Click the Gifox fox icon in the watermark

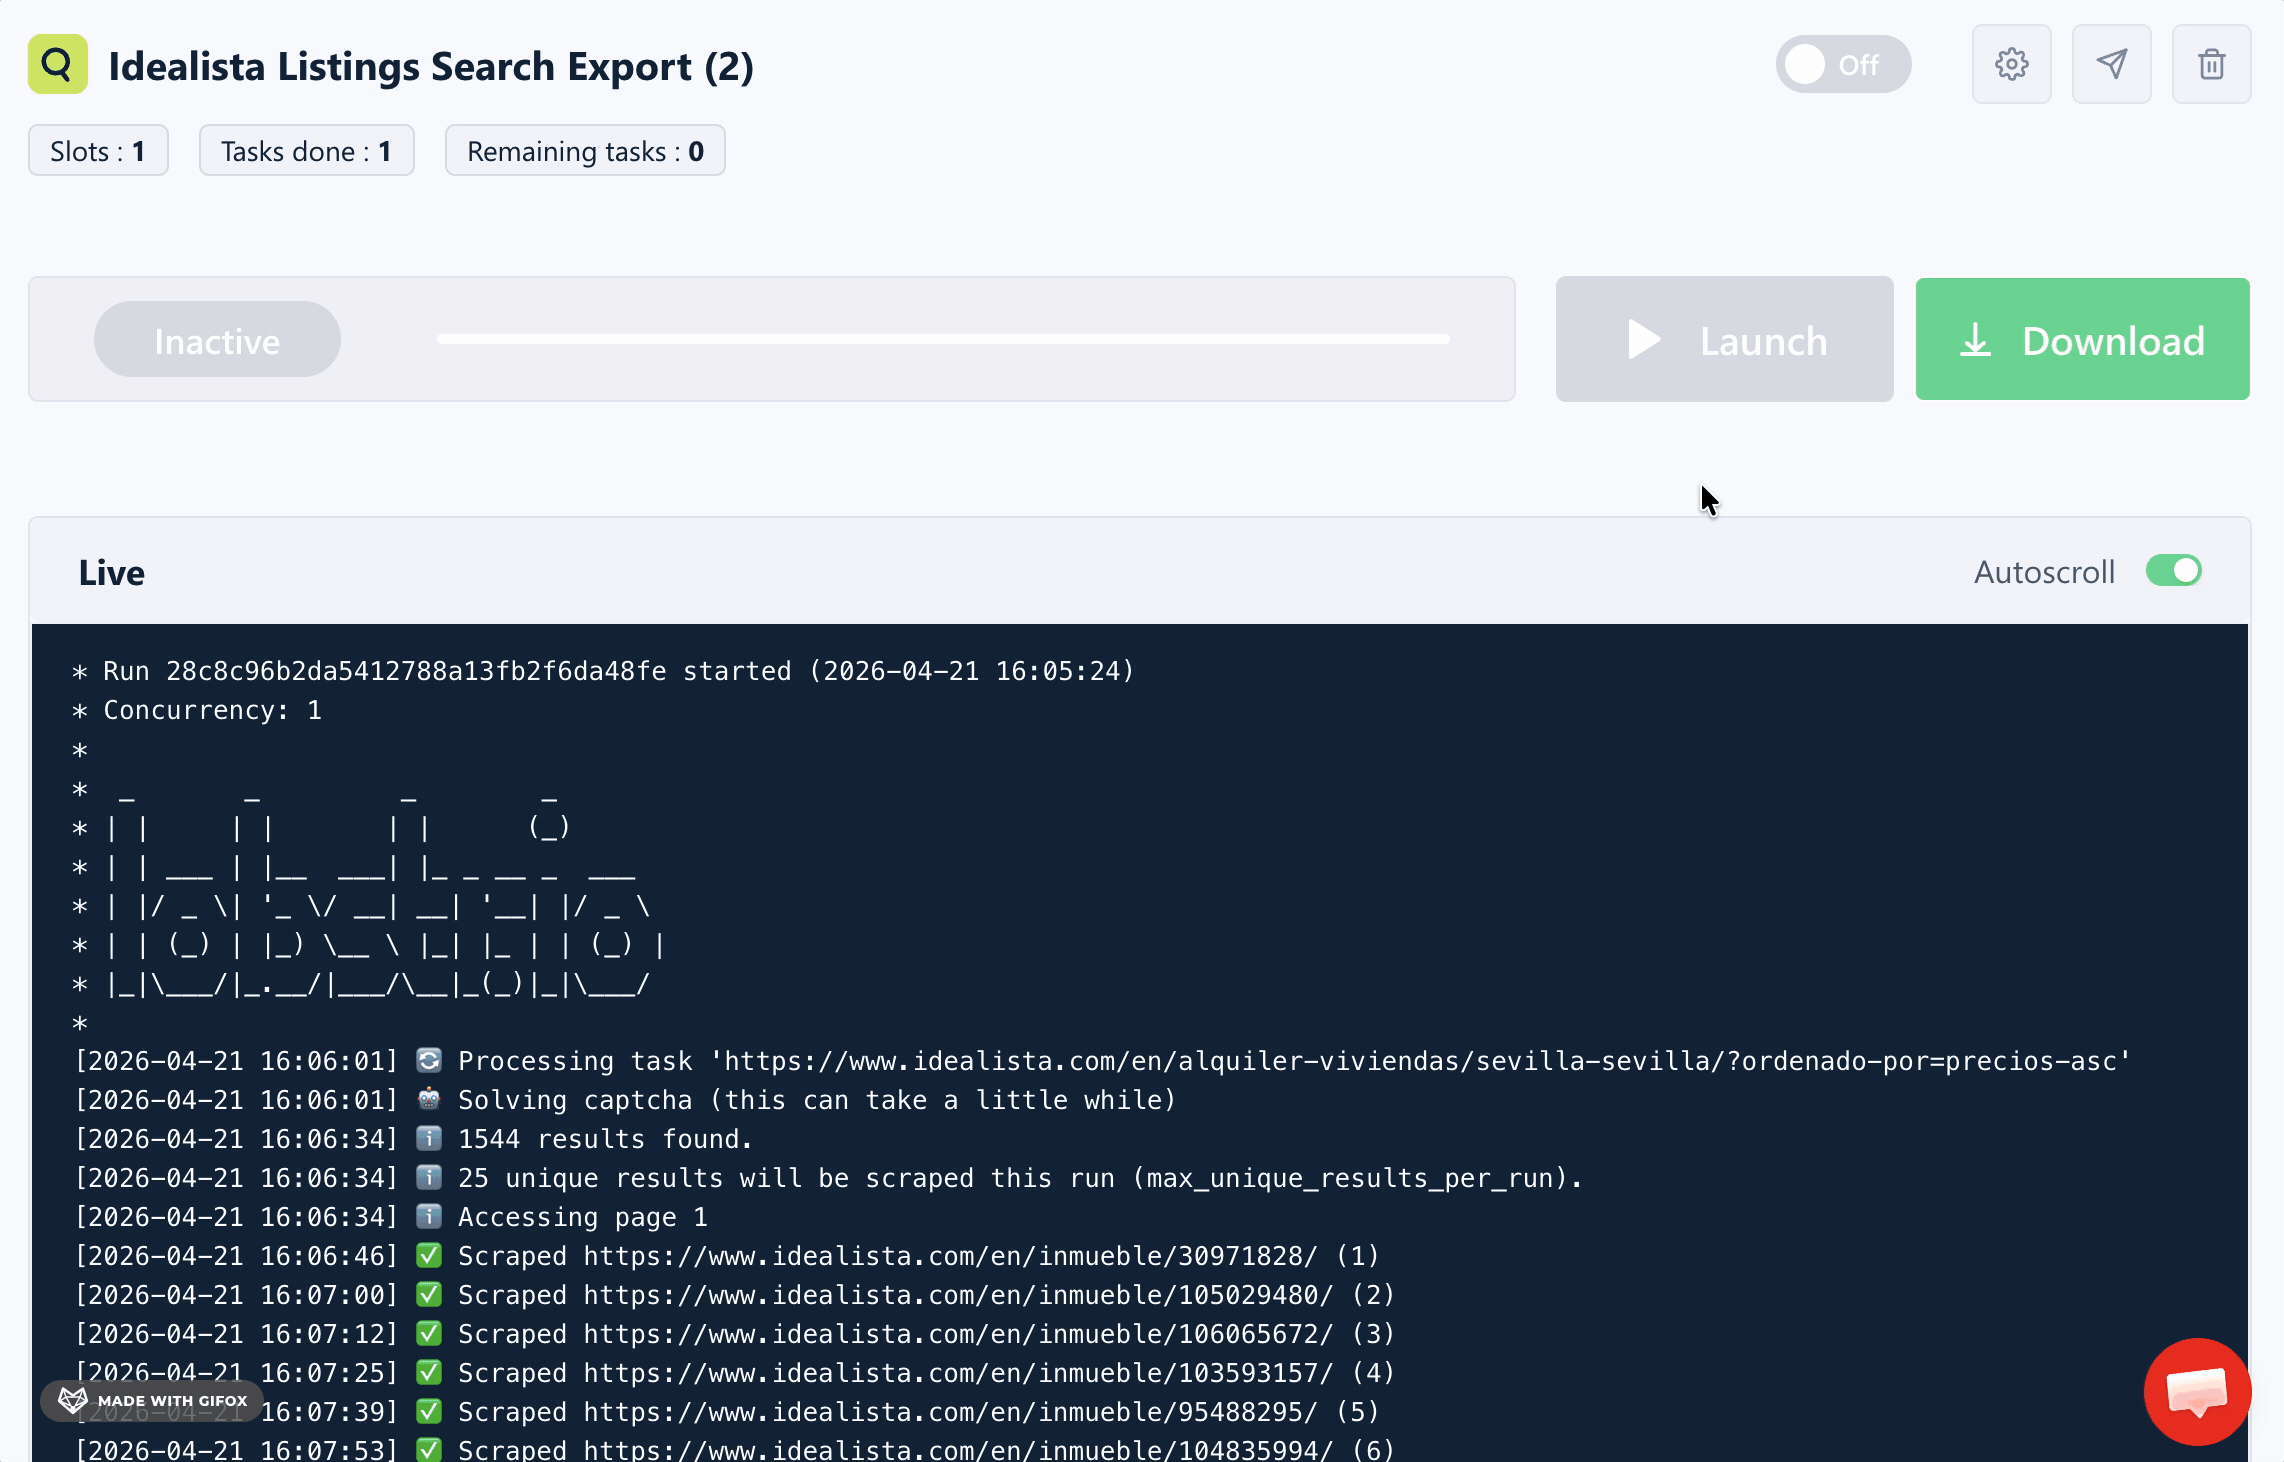72,1400
